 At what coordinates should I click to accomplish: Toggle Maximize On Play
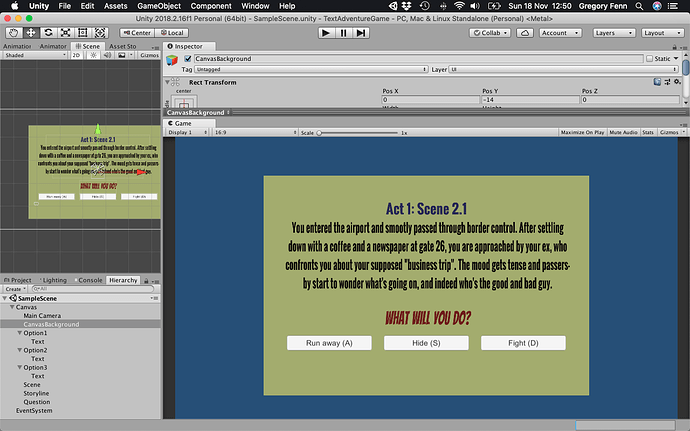(x=582, y=132)
